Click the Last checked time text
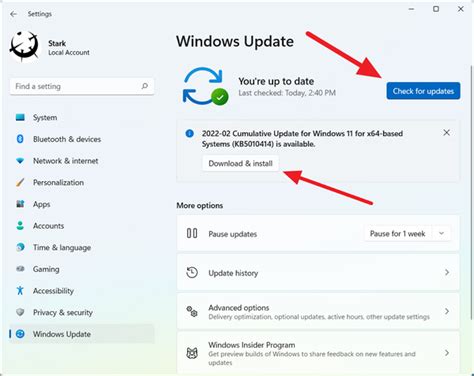 (x=287, y=93)
